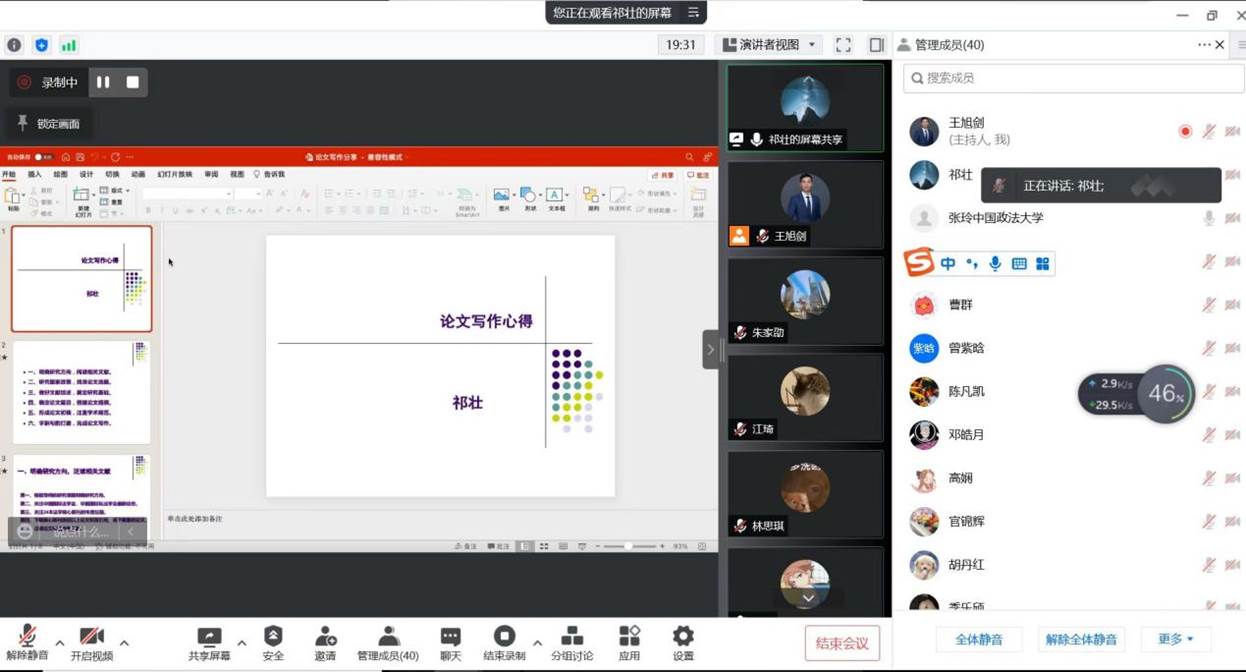
Task: Click the 结束会议 button
Action: pos(842,643)
